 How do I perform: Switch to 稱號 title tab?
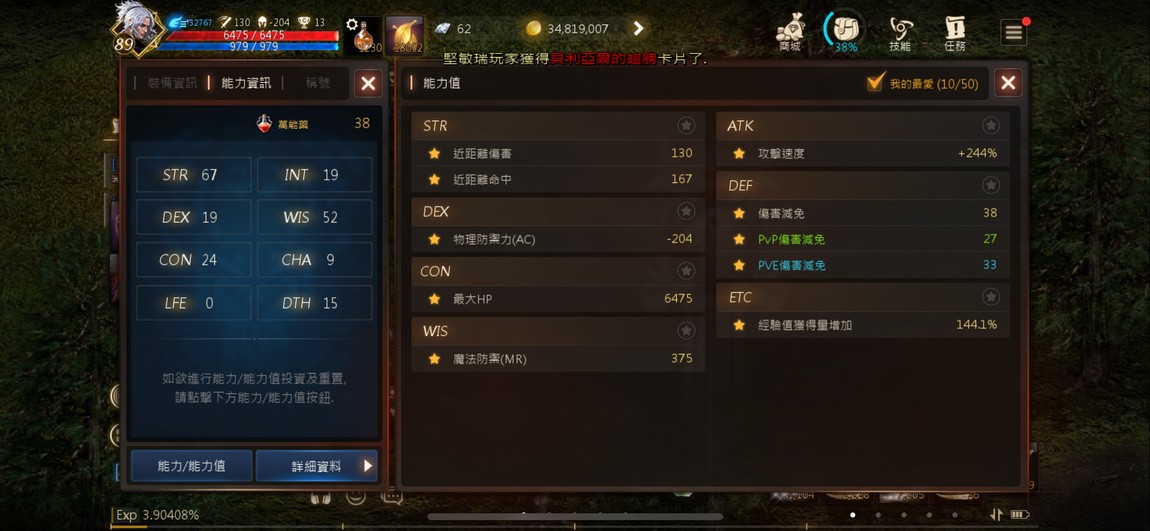coord(318,83)
